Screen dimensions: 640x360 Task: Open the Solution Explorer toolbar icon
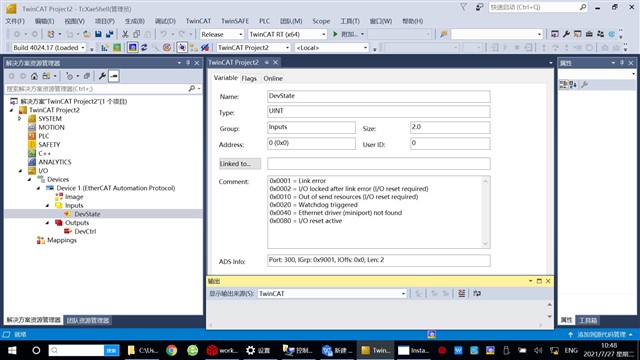tap(555, 34)
